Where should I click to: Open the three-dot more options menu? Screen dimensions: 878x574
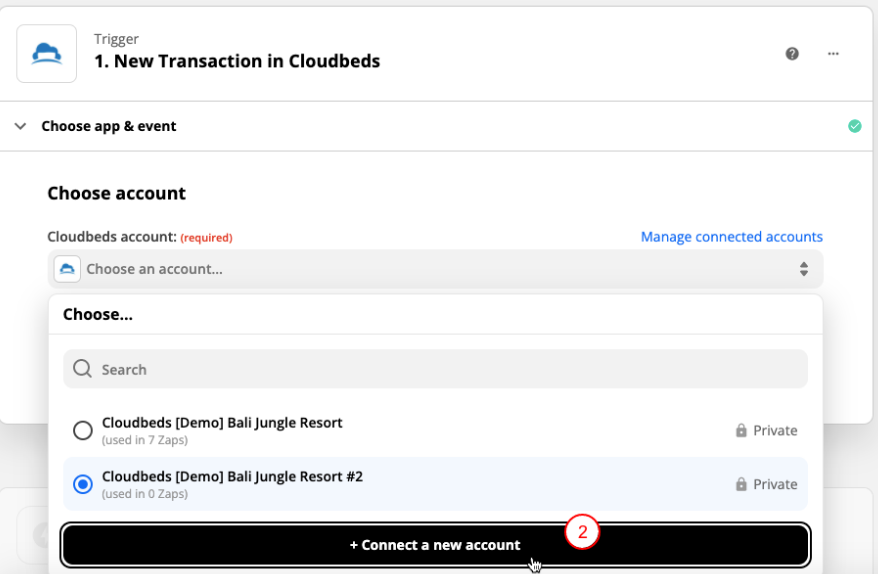(x=833, y=54)
